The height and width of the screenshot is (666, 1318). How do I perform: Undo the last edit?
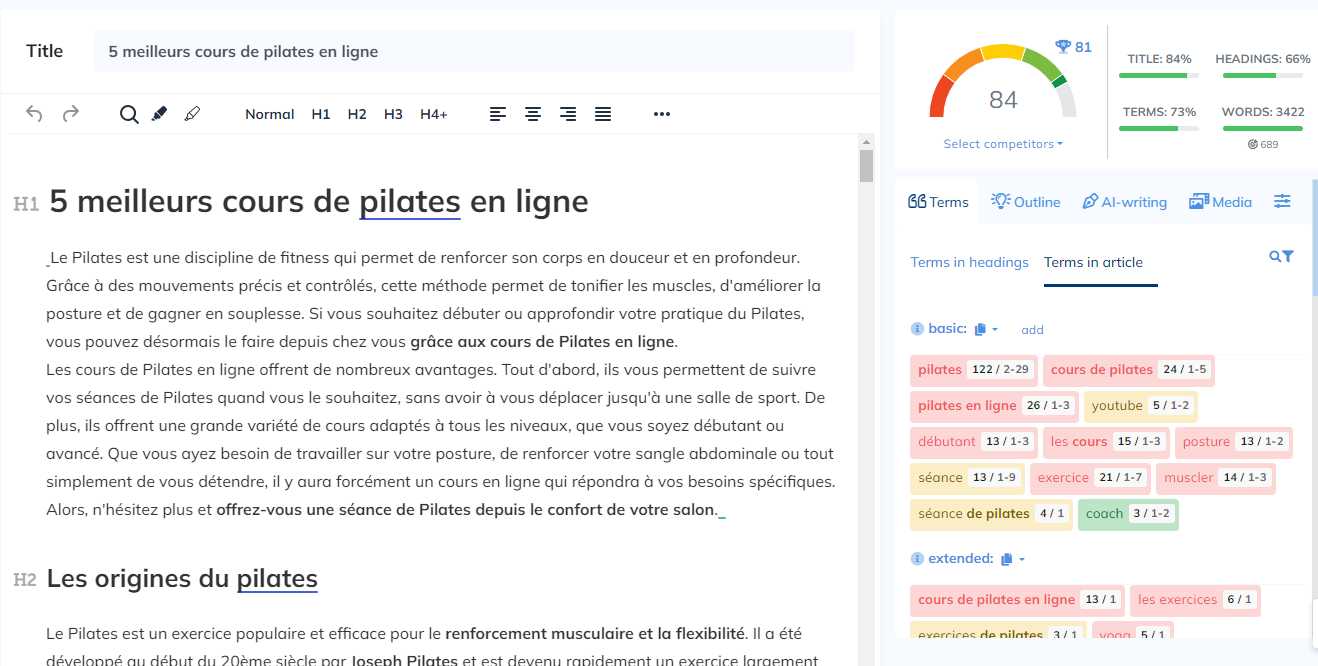[34, 114]
